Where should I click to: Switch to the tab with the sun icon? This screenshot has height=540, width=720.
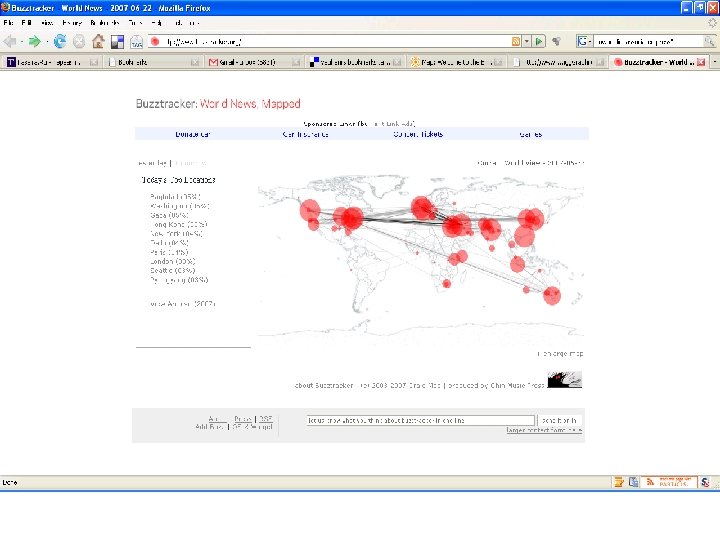click(455, 62)
